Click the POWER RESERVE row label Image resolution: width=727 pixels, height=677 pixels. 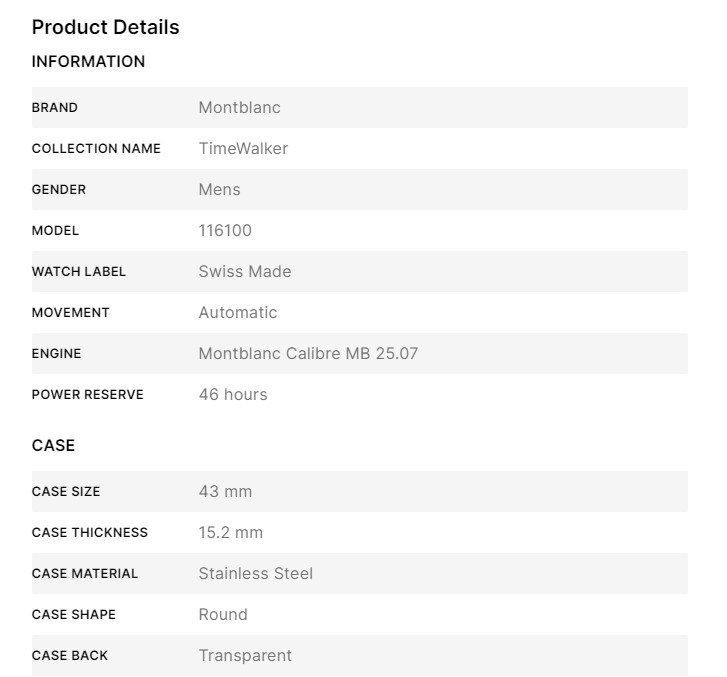(88, 395)
